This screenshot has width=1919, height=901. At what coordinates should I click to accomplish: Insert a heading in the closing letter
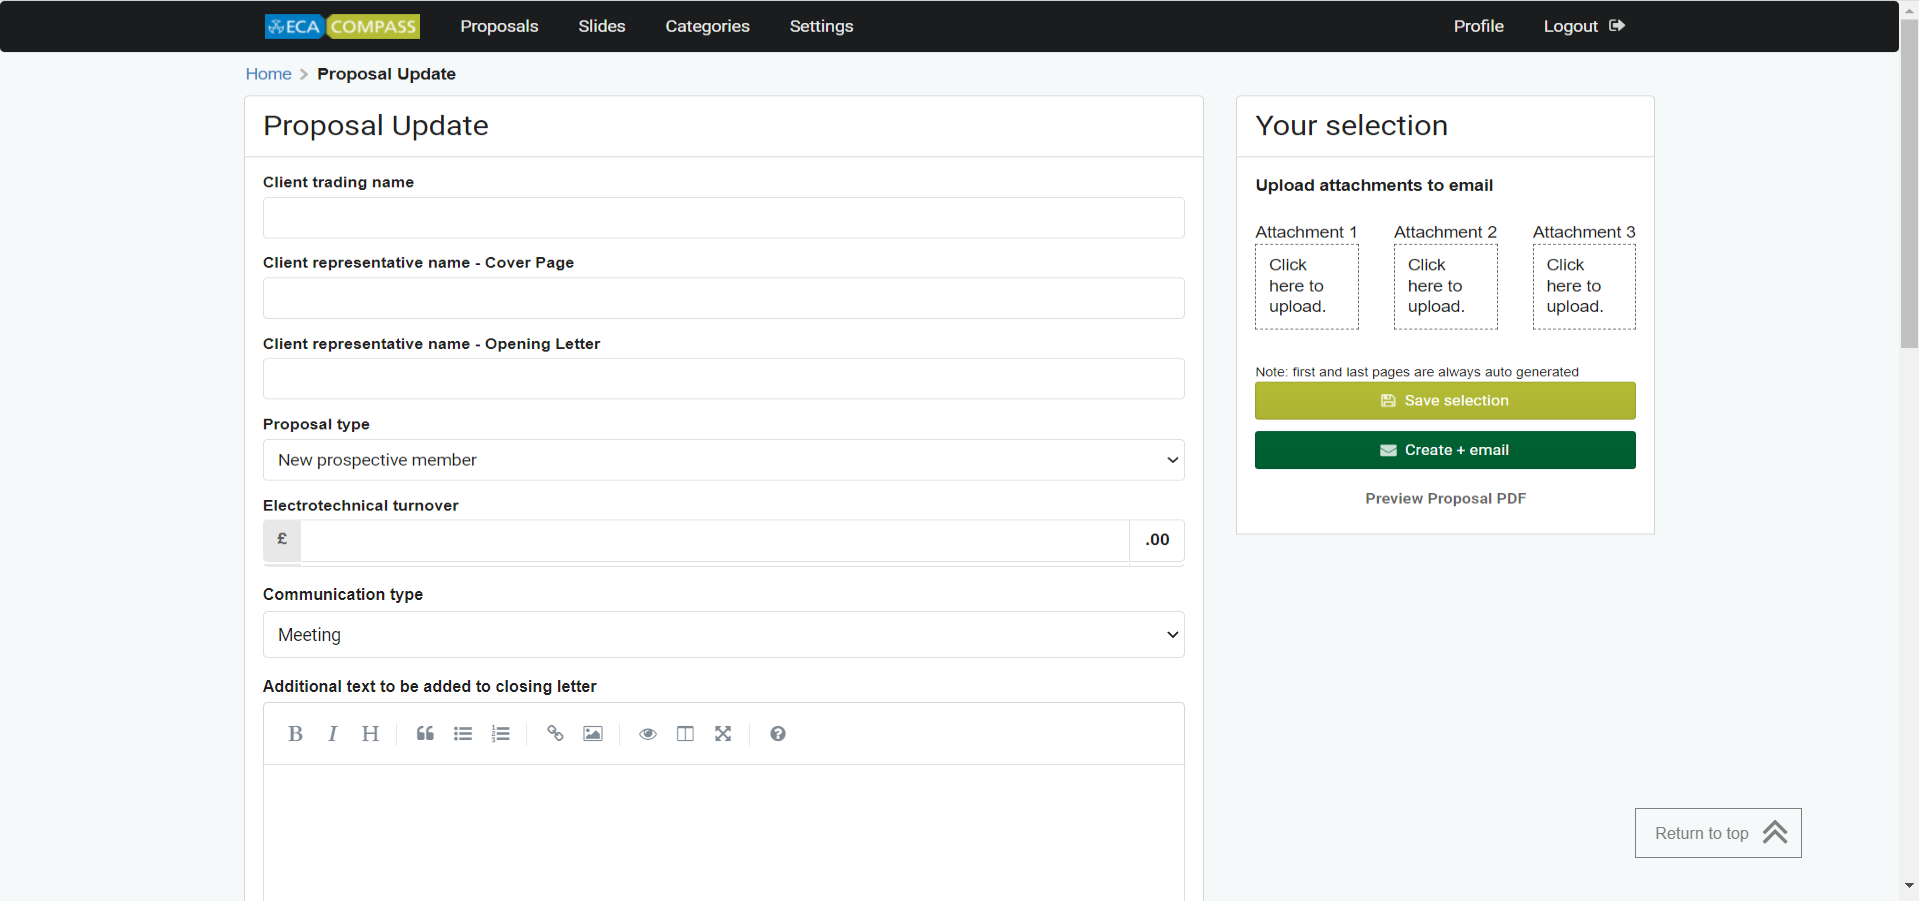(370, 733)
